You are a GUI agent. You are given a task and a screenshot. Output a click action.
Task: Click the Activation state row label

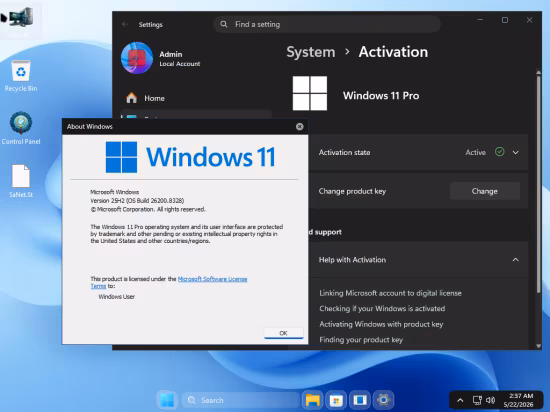(x=344, y=152)
